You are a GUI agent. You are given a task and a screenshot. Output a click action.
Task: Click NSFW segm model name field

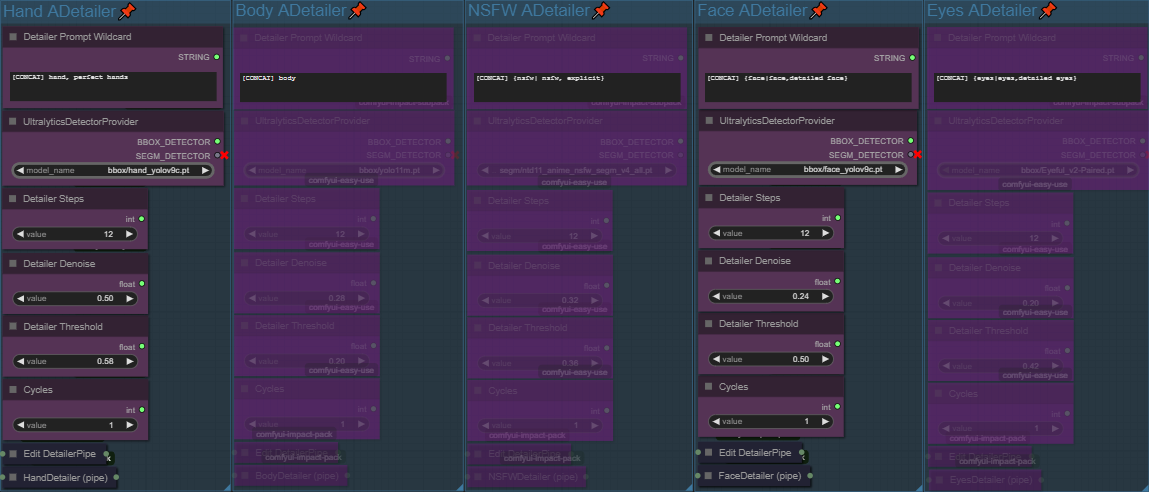pos(577,170)
